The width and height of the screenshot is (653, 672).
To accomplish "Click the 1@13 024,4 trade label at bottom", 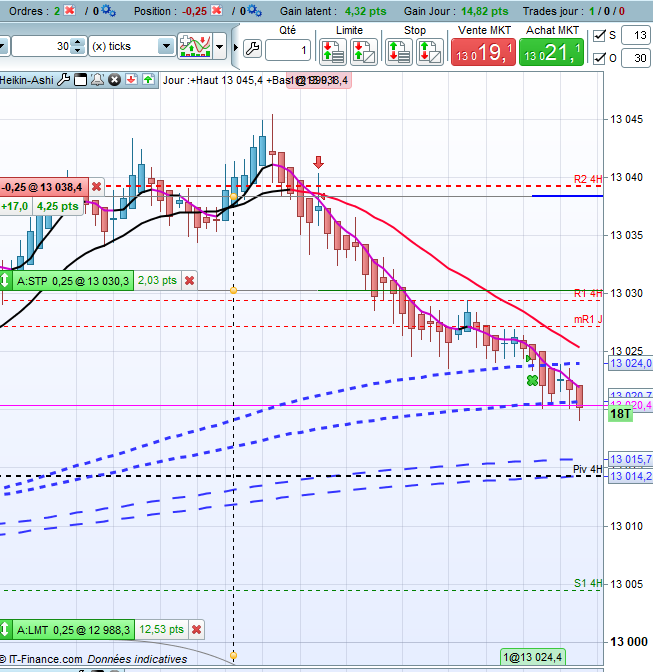I will coord(533,657).
